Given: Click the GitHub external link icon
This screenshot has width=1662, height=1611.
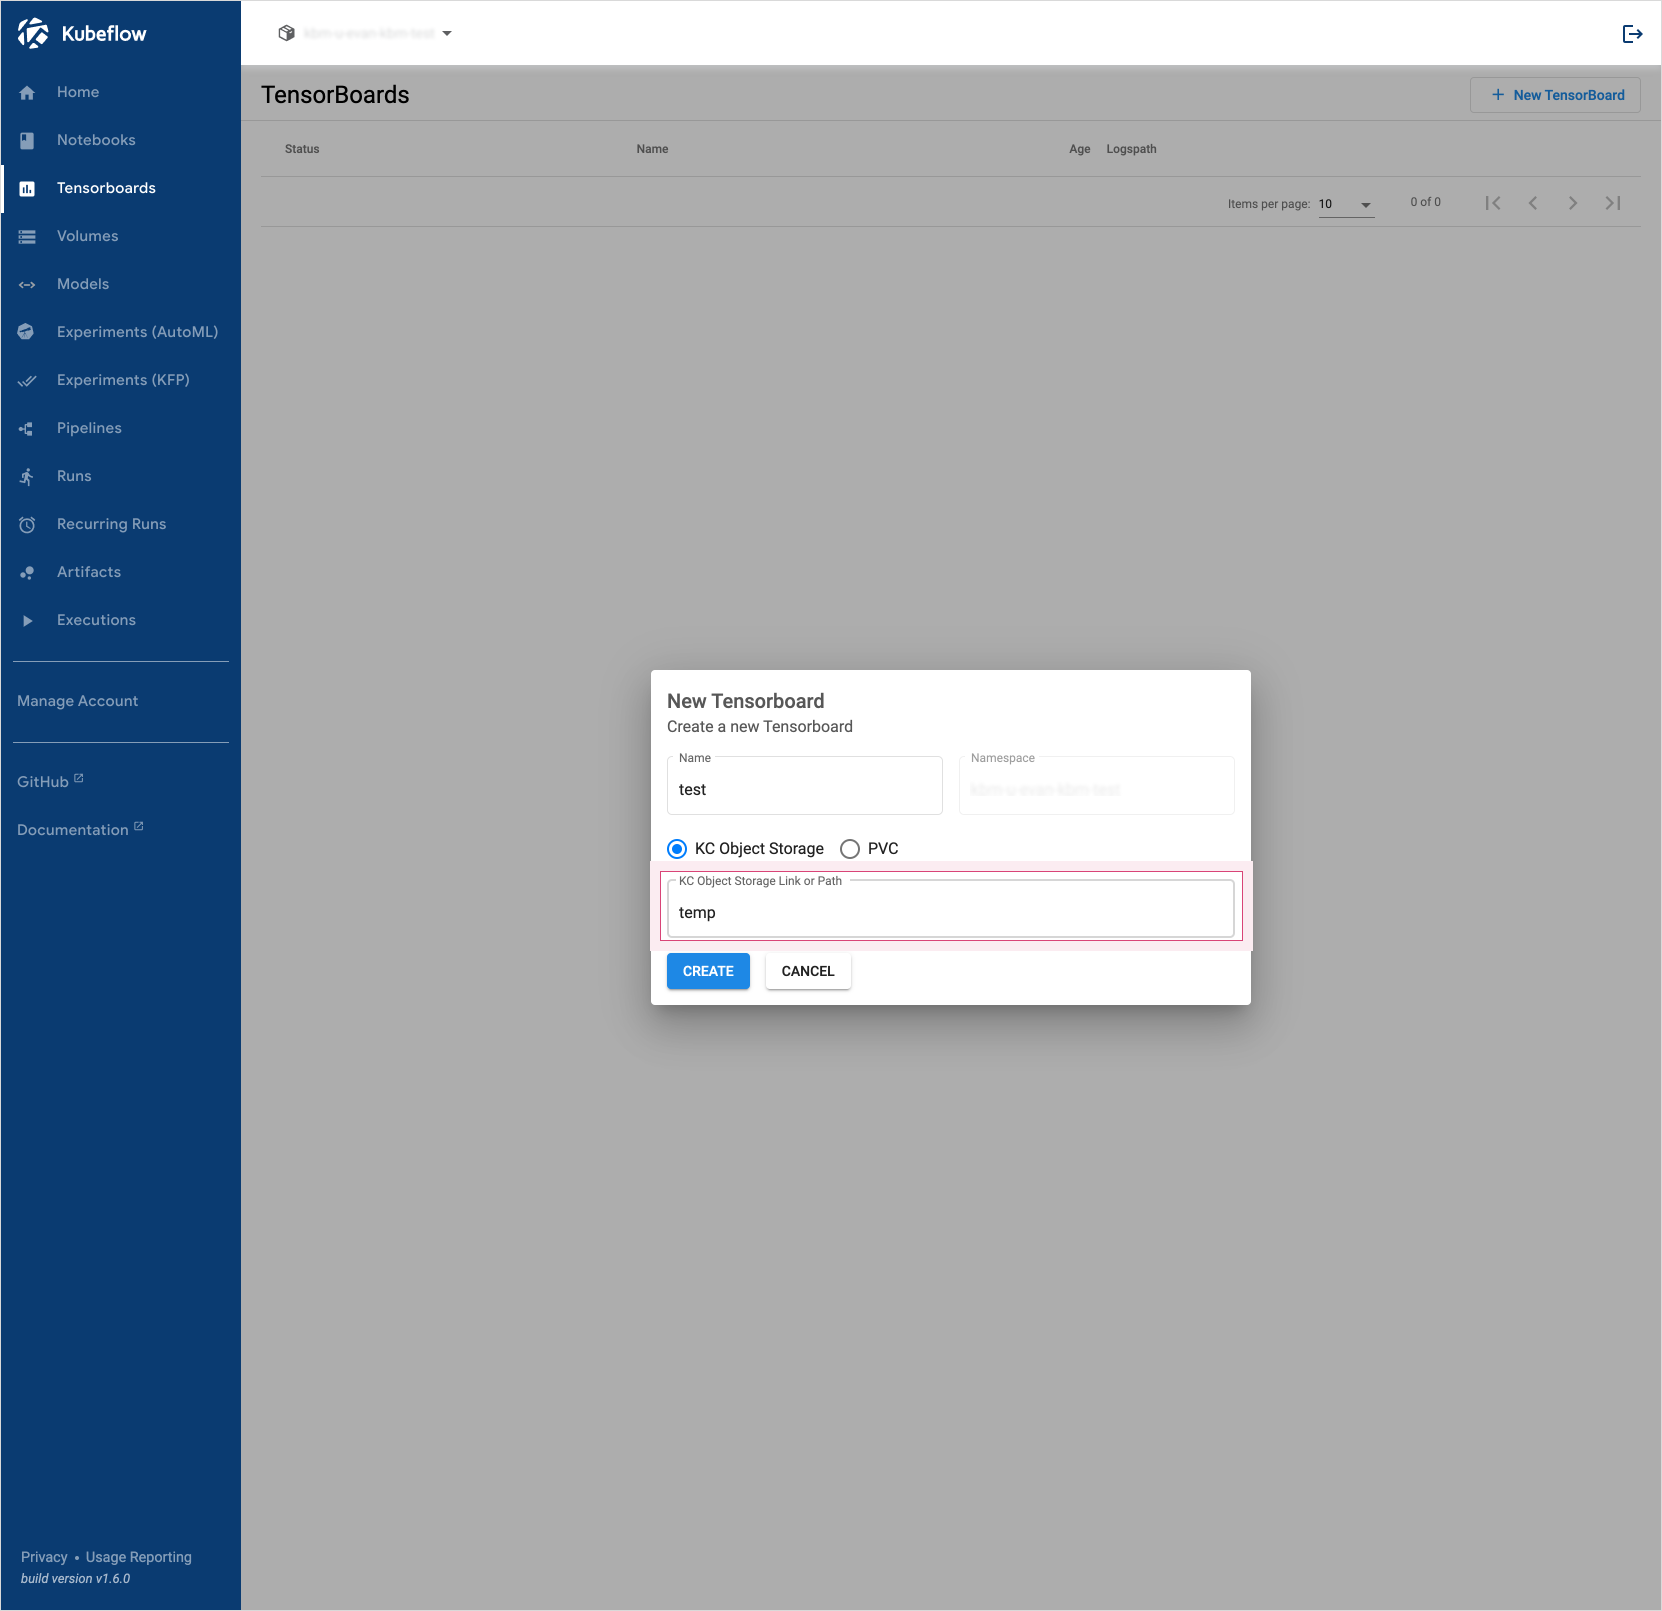Looking at the screenshot, I should [x=79, y=778].
